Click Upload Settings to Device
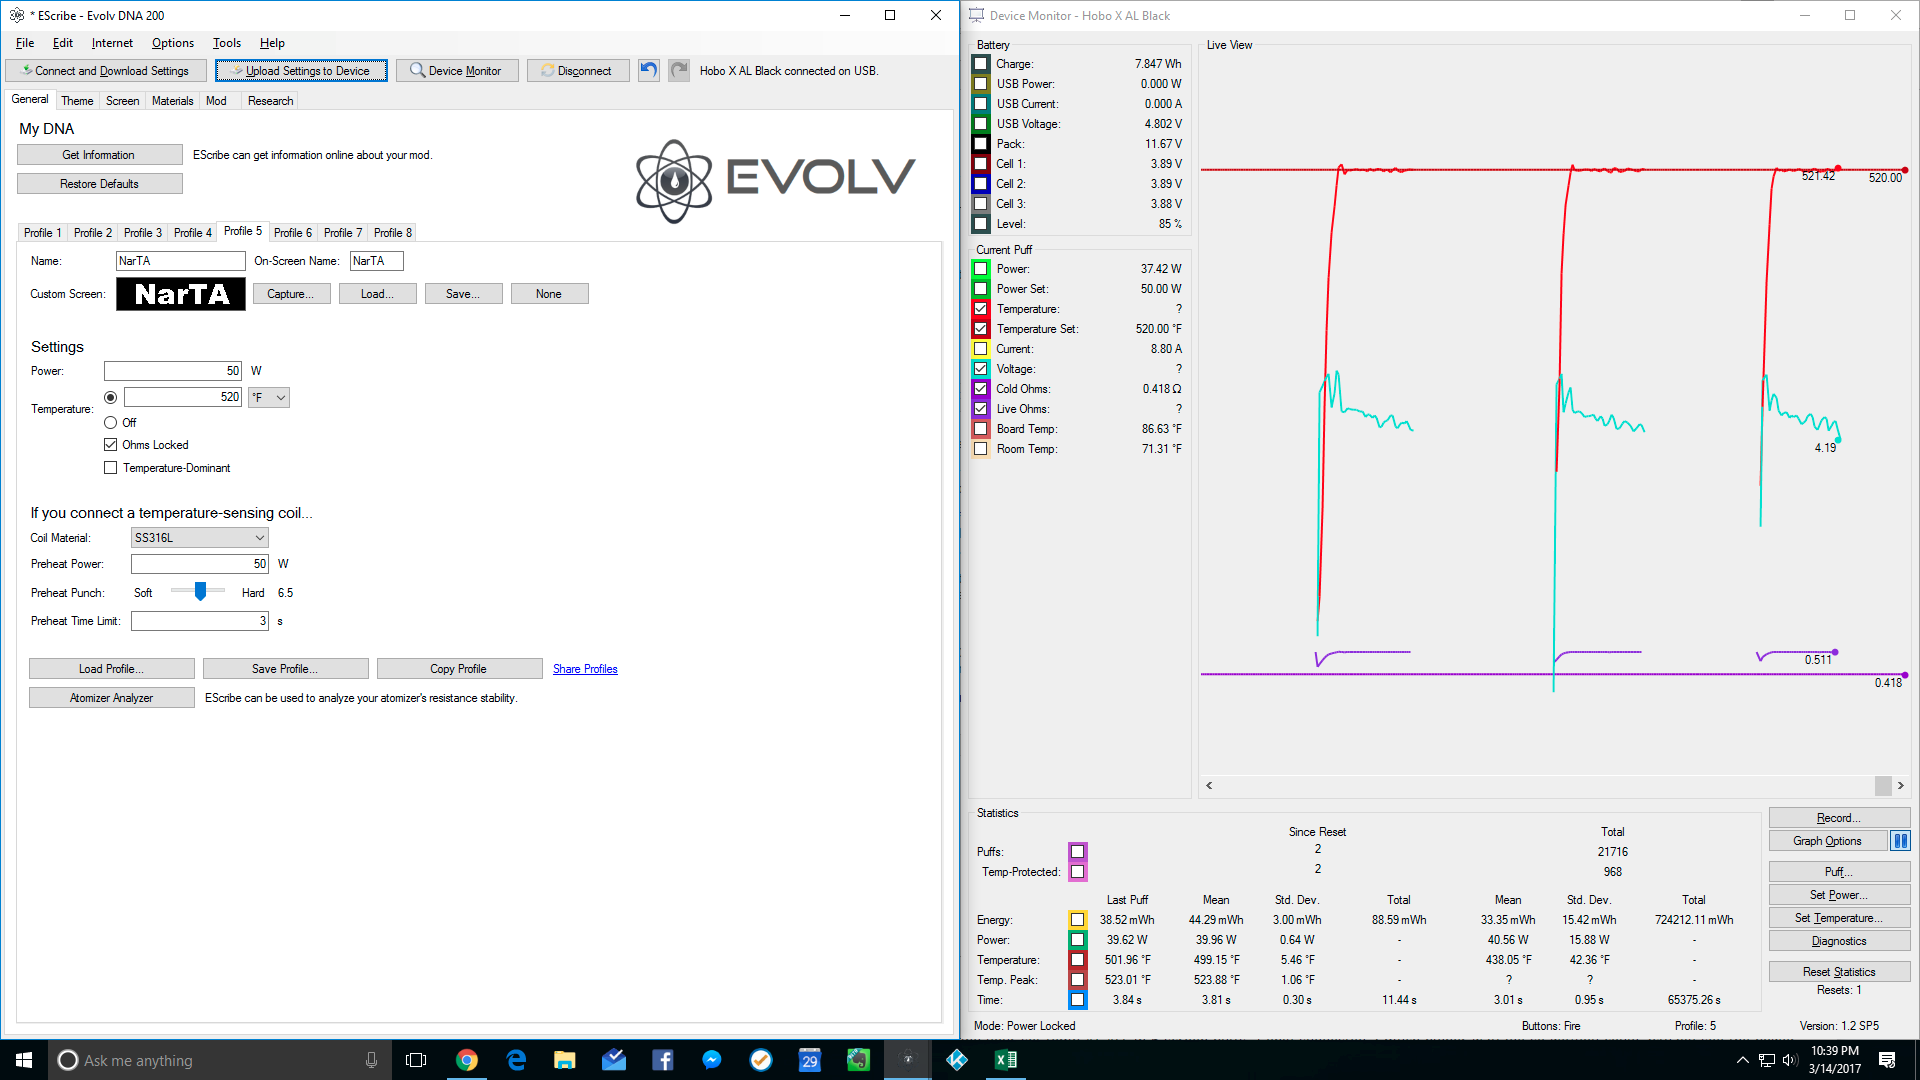Screen dimensions: 1920x1080 [x=301, y=71]
